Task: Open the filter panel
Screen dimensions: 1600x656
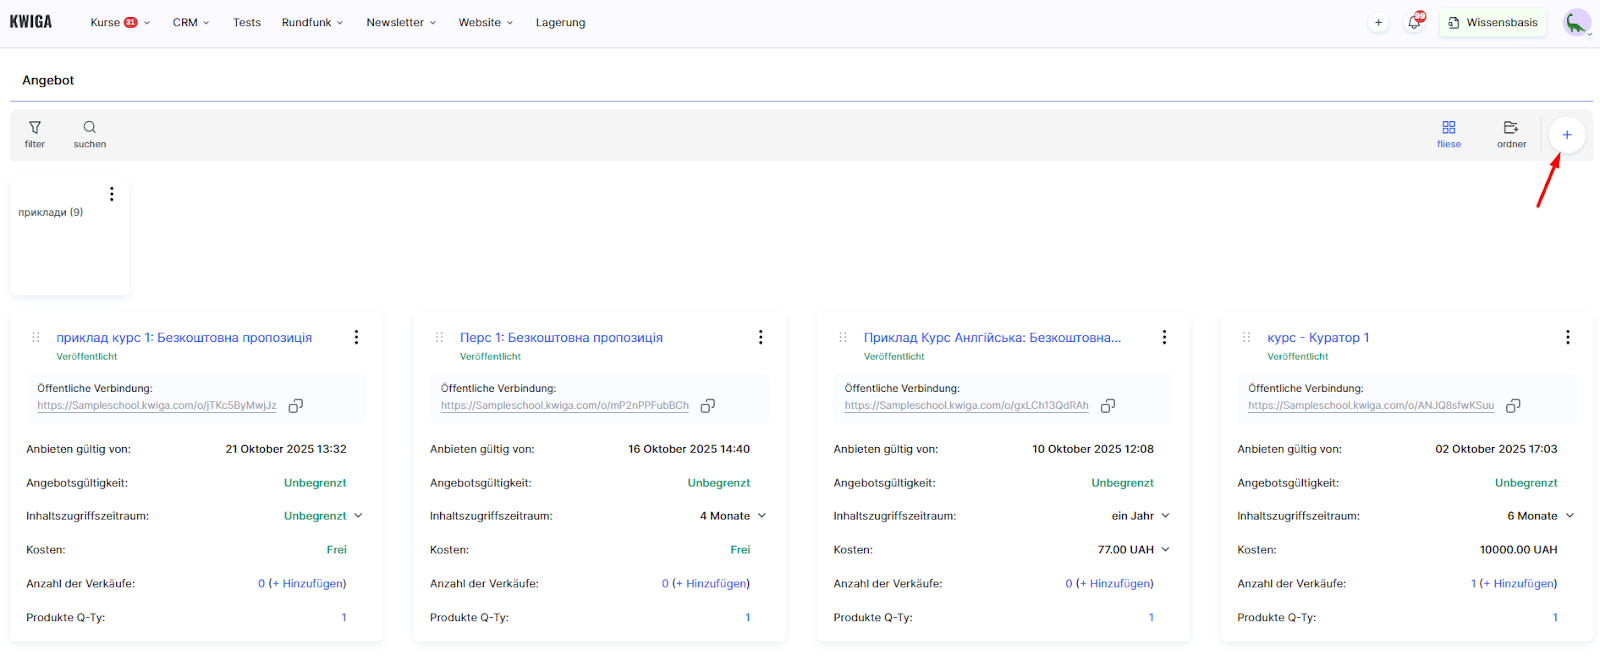Action: (35, 133)
